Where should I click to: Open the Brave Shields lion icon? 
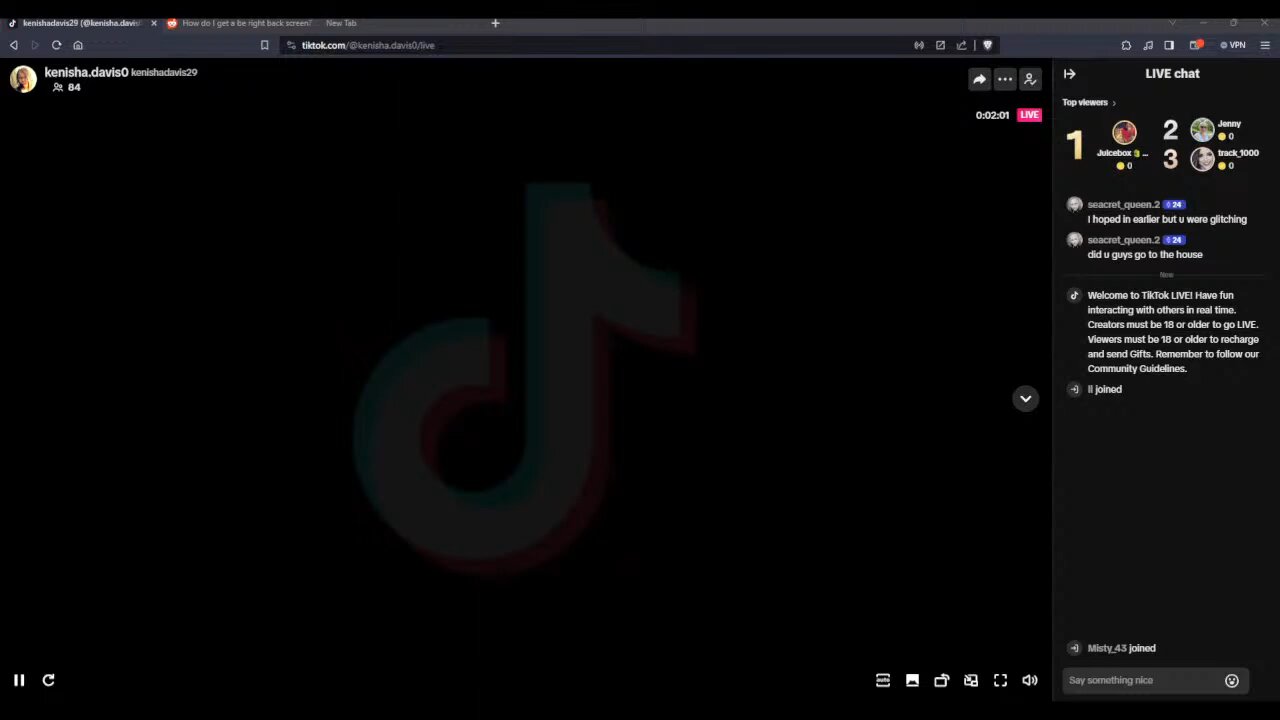tap(988, 45)
